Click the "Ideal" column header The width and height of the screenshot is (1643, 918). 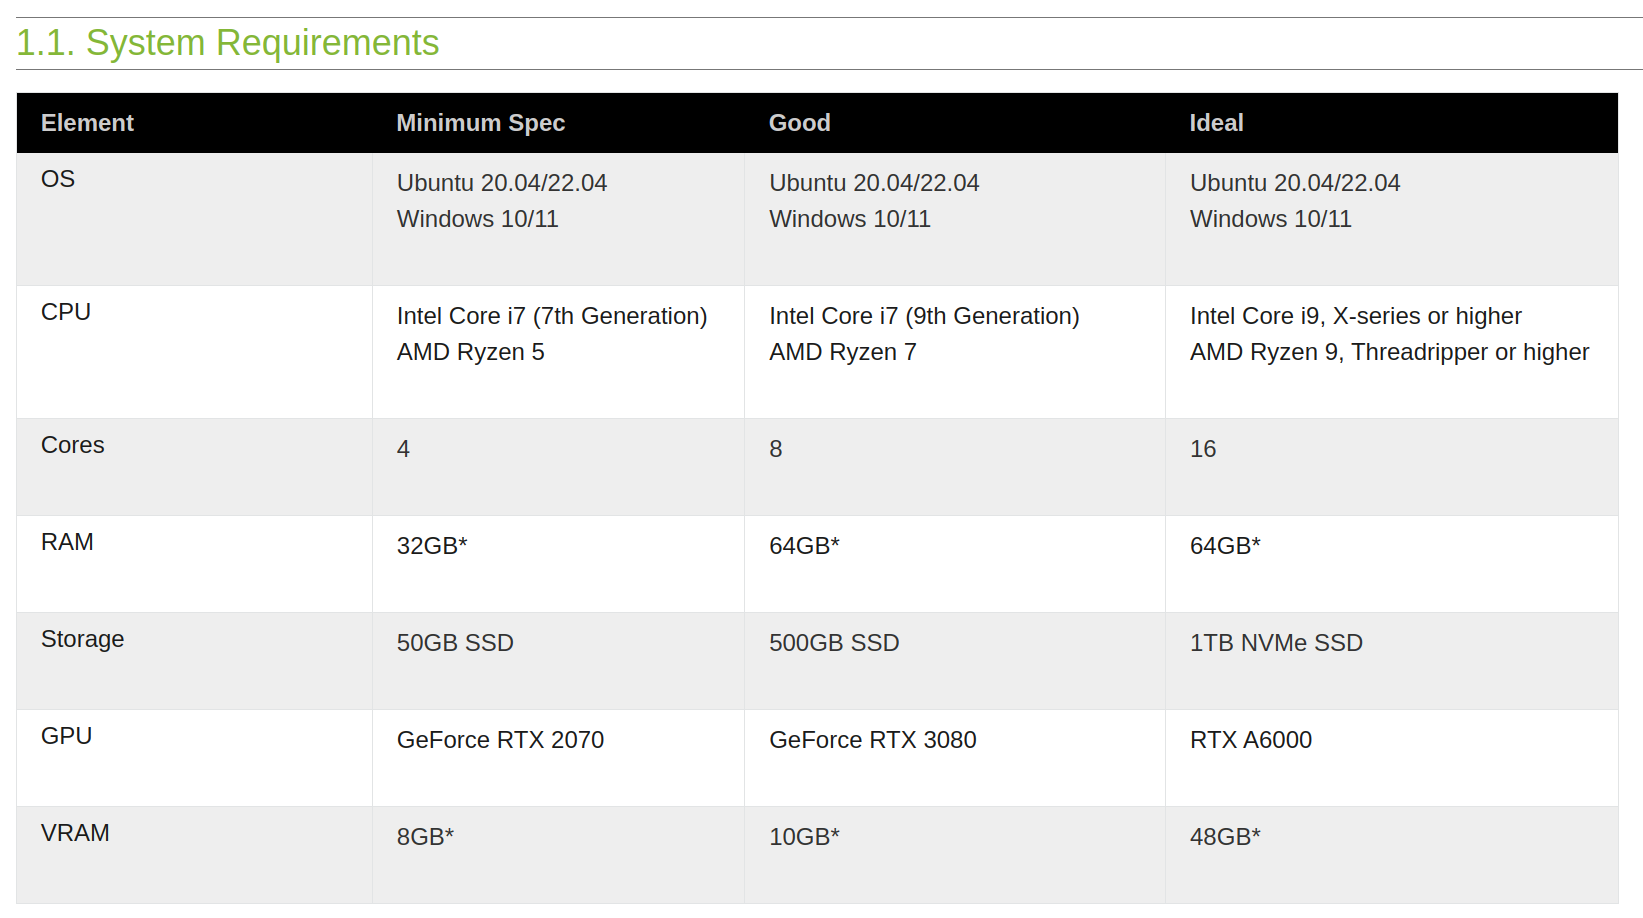click(x=1216, y=123)
